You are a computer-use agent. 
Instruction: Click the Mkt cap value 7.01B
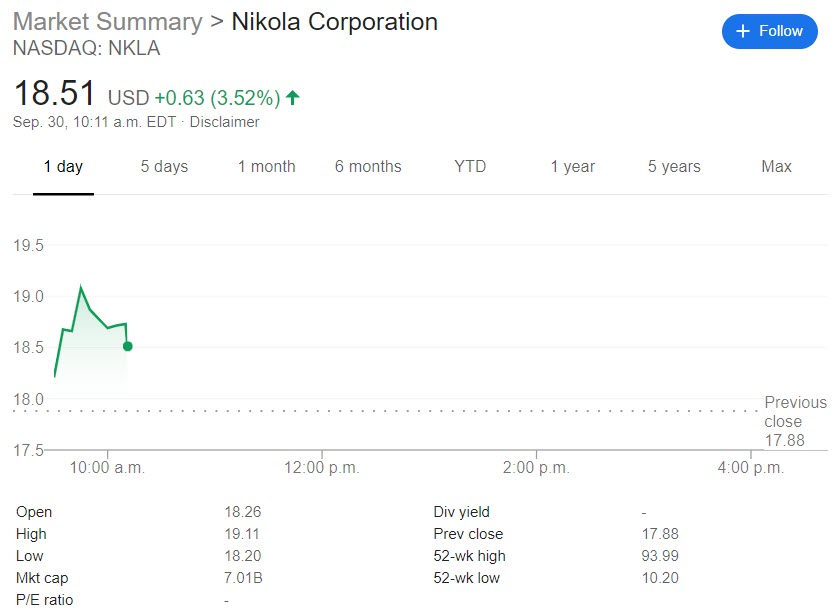243,578
